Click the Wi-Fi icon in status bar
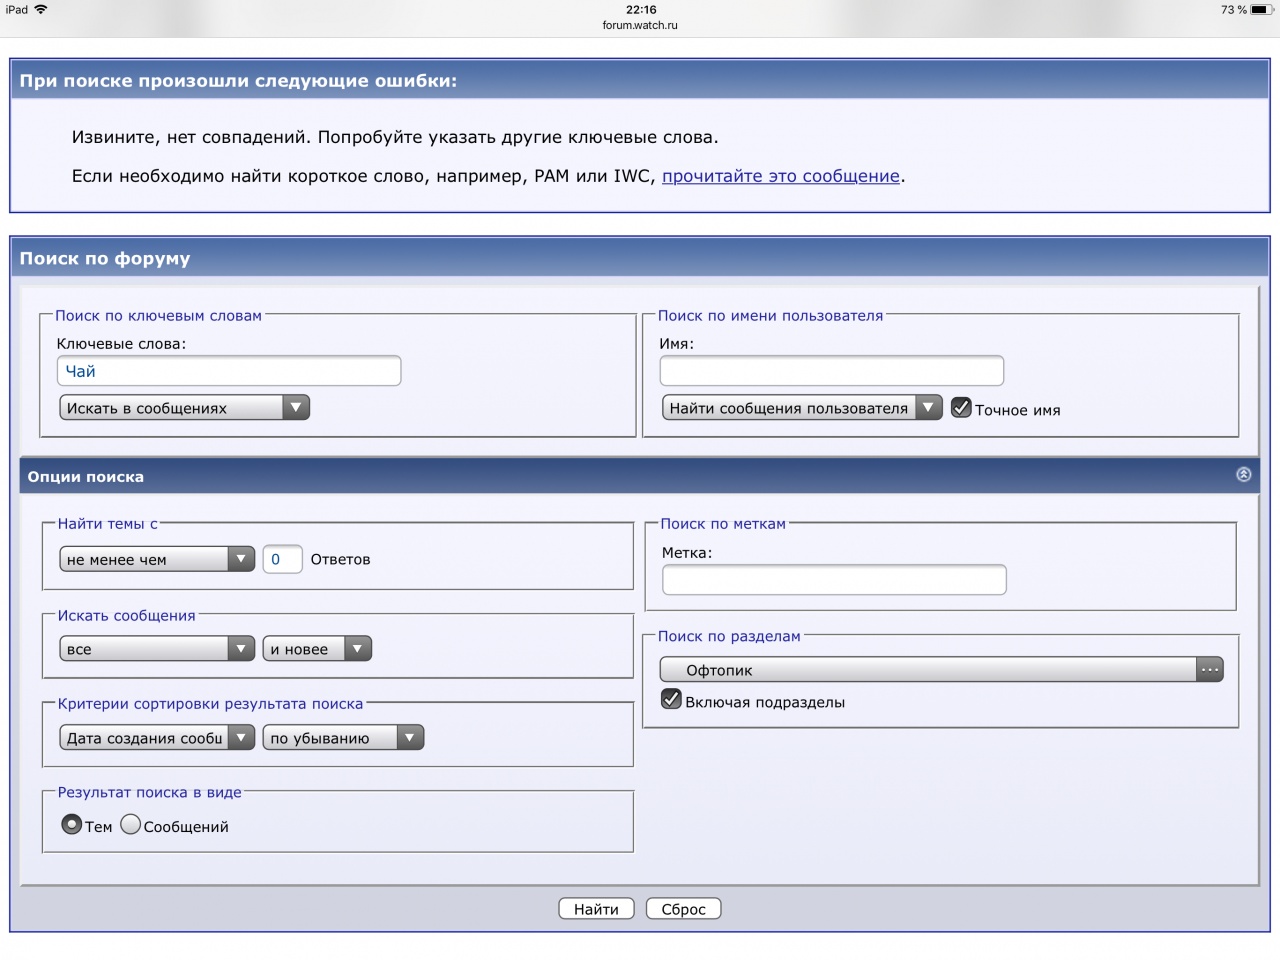The width and height of the screenshot is (1280, 960). (x=41, y=10)
